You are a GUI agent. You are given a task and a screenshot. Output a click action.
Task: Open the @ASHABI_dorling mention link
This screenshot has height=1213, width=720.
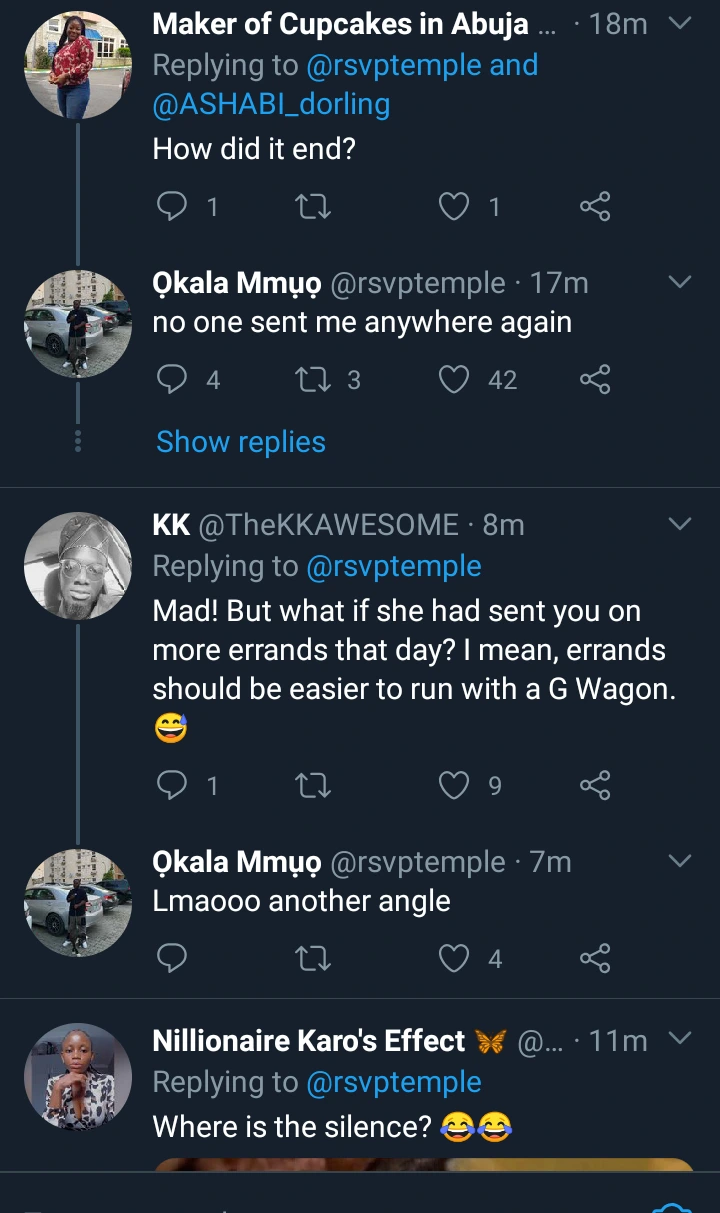[x=271, y=104]
